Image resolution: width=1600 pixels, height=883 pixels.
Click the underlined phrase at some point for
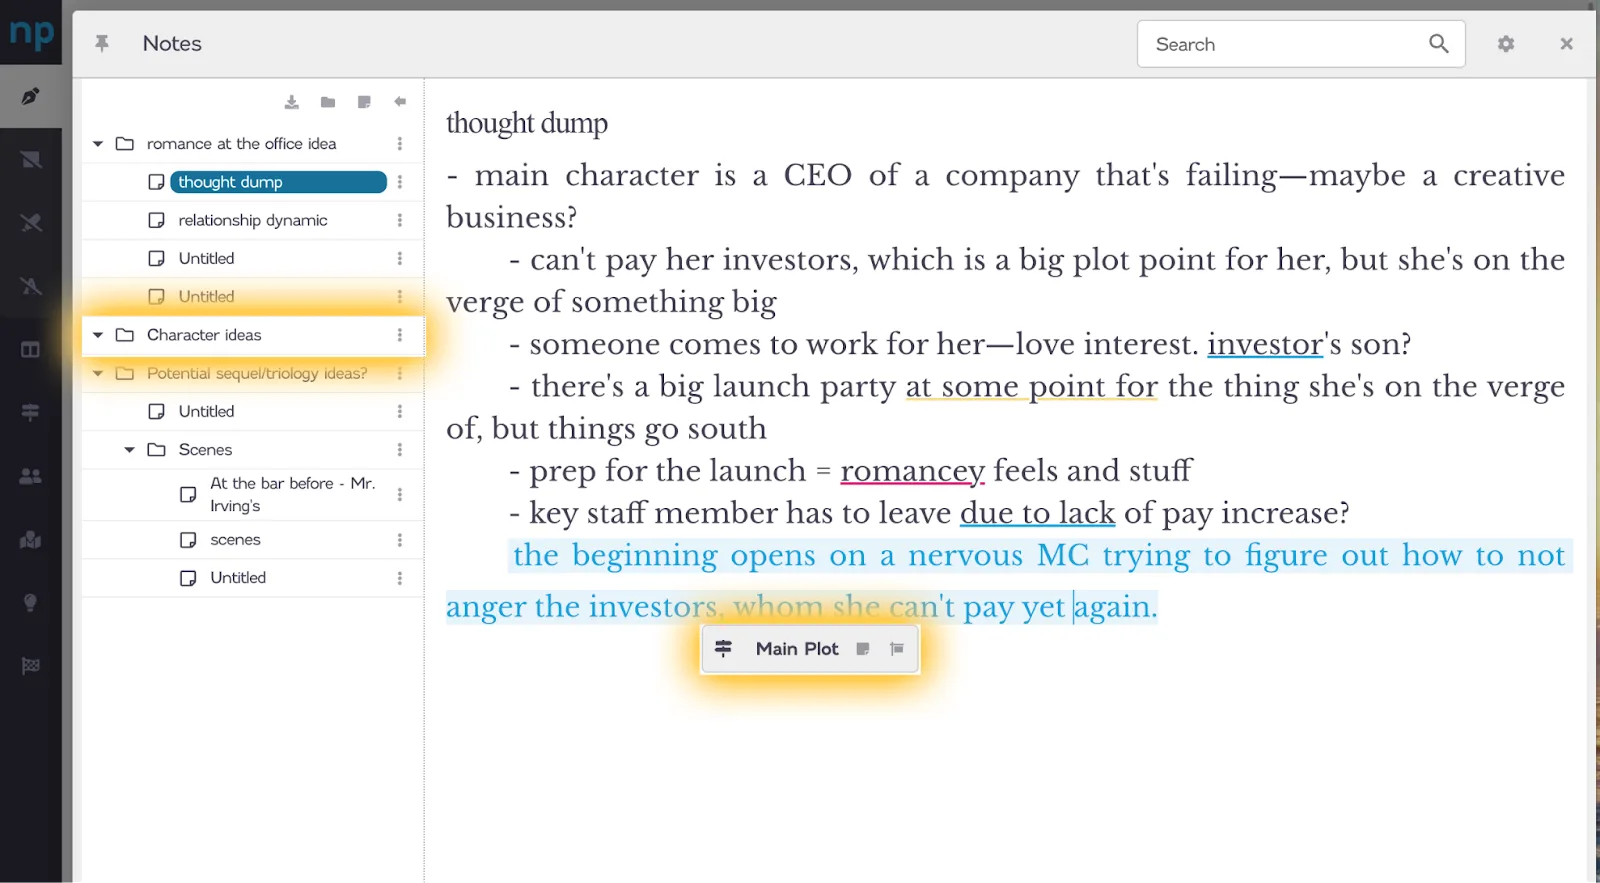tap(1031, 387)
